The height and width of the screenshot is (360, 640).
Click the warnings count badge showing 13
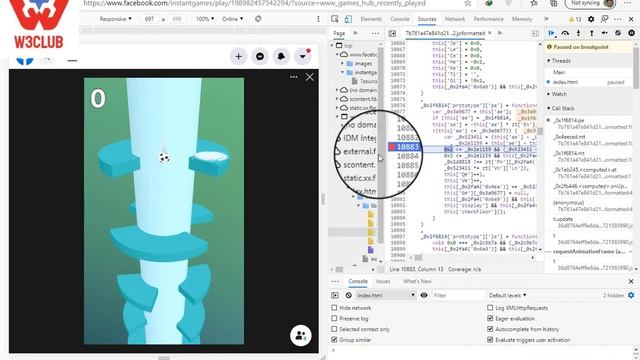point(575,19)
